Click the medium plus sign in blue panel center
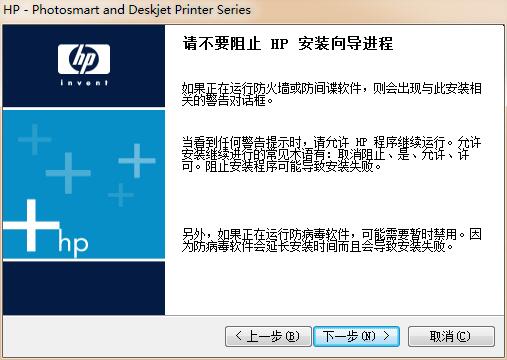Screen dimensions: 507x360 point(68,173)
